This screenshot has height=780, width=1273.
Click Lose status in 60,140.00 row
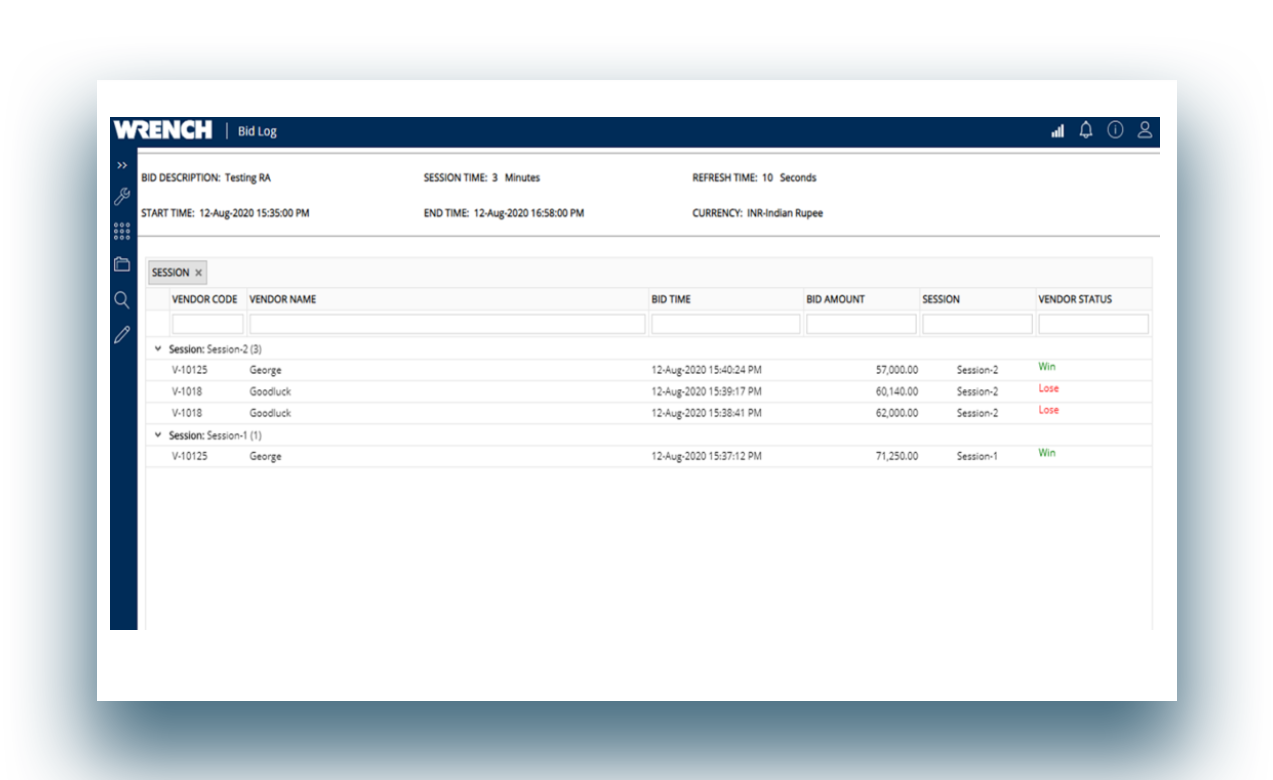(1048, 388)
